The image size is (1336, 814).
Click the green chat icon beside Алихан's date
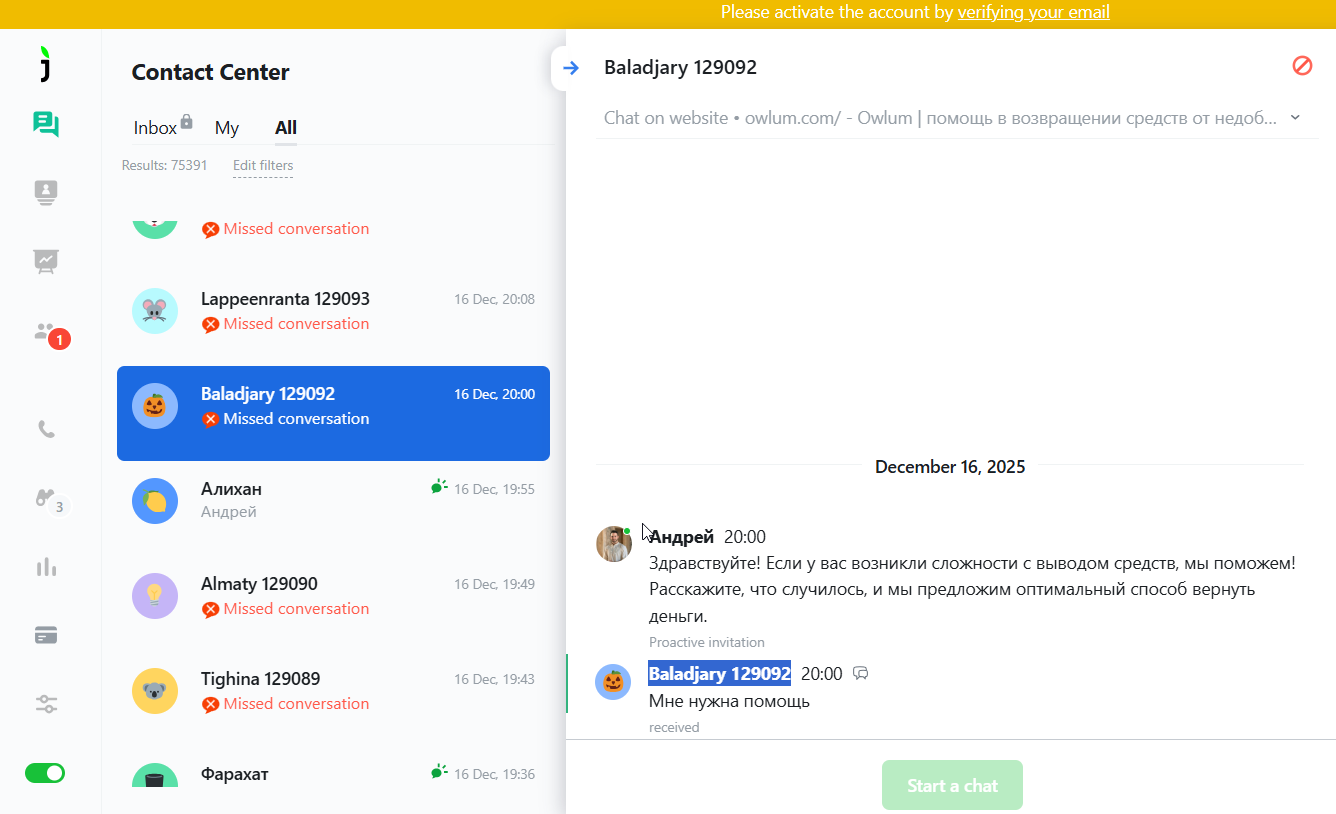tap(439, 487)
